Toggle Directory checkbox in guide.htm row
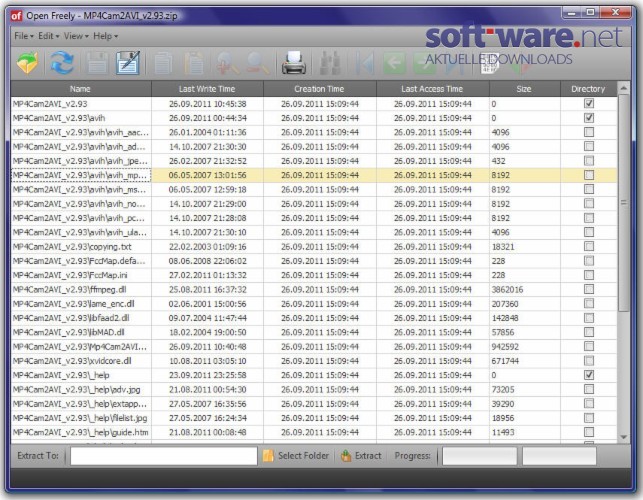The height and width of the screenshot is (500, 643). coord(589,432)
